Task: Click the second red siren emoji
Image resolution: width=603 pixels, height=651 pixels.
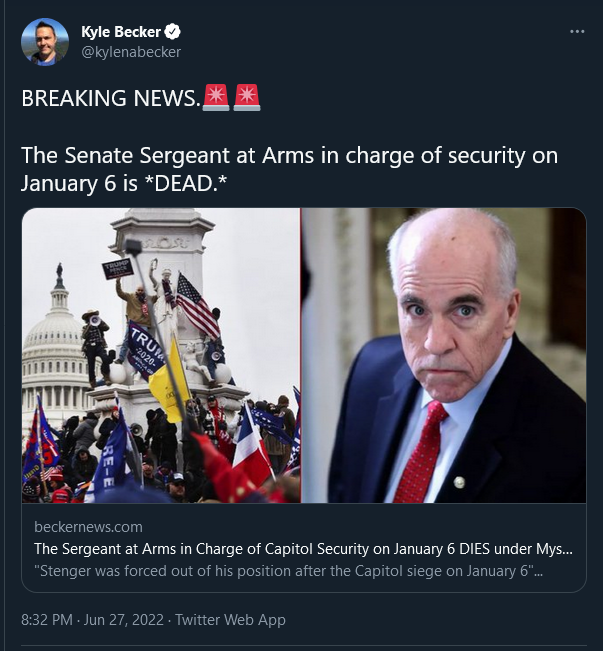Action: [247, 98]
